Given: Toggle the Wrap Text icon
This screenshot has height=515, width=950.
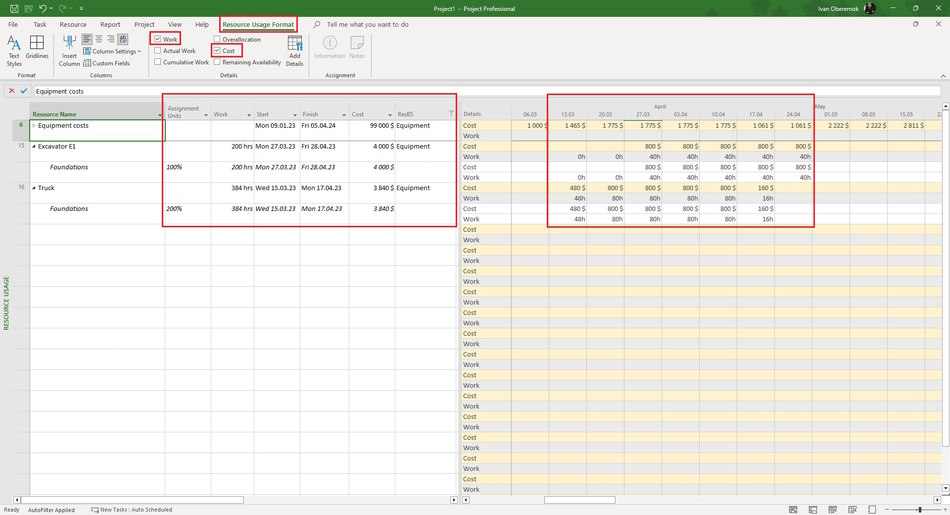Looking at the screenshot, I should coord(122,39).
